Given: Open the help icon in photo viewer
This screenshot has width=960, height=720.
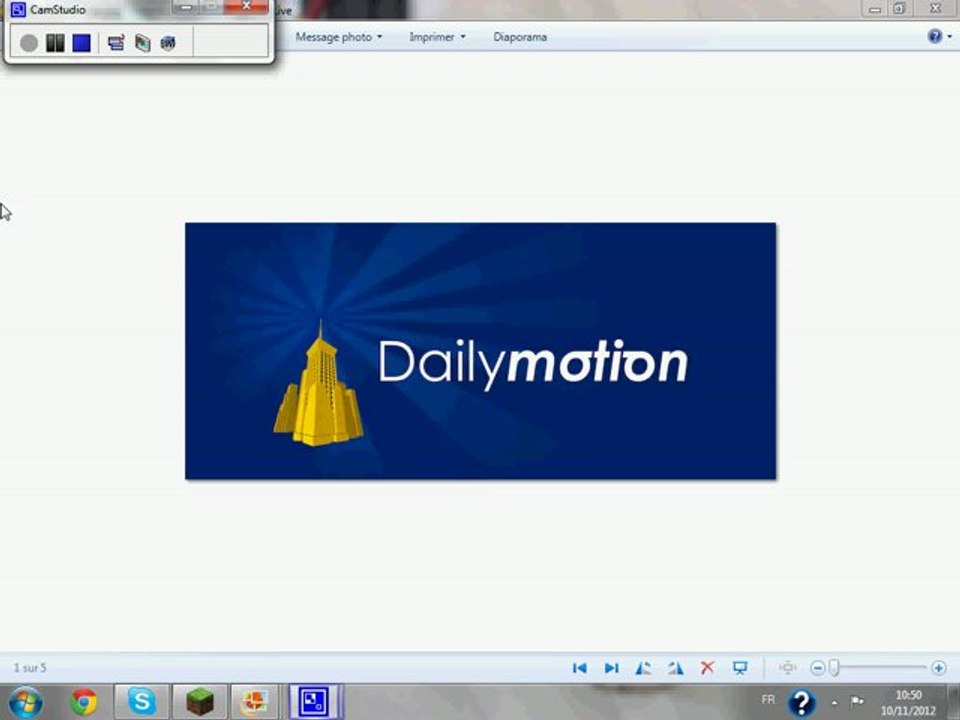Looking at the screenshot, I should (x=934, y=36).
